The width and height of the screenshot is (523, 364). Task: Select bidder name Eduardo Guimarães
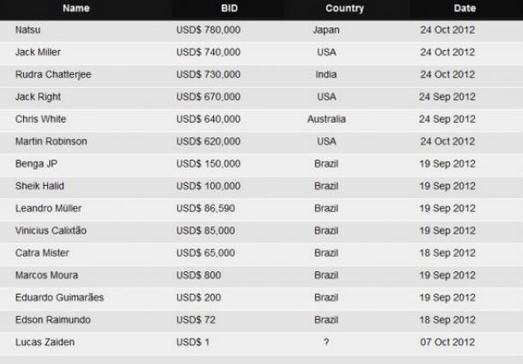(x=60, y=297)
